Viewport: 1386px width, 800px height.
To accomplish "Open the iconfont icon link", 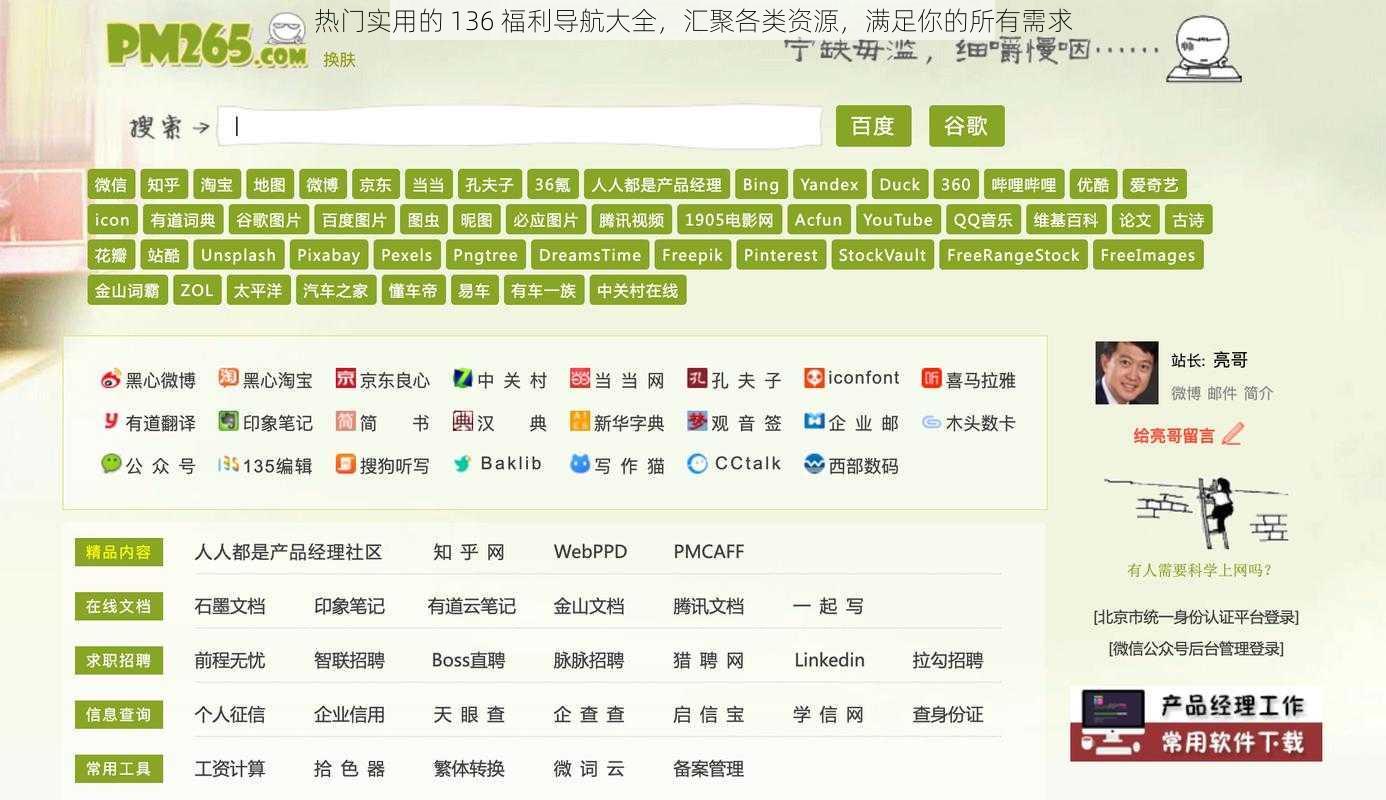I will click(852, 378).
